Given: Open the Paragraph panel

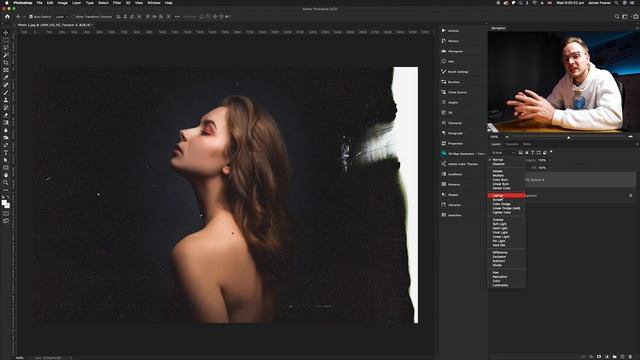Looking at the screenshot, I should tap(452, 133).
